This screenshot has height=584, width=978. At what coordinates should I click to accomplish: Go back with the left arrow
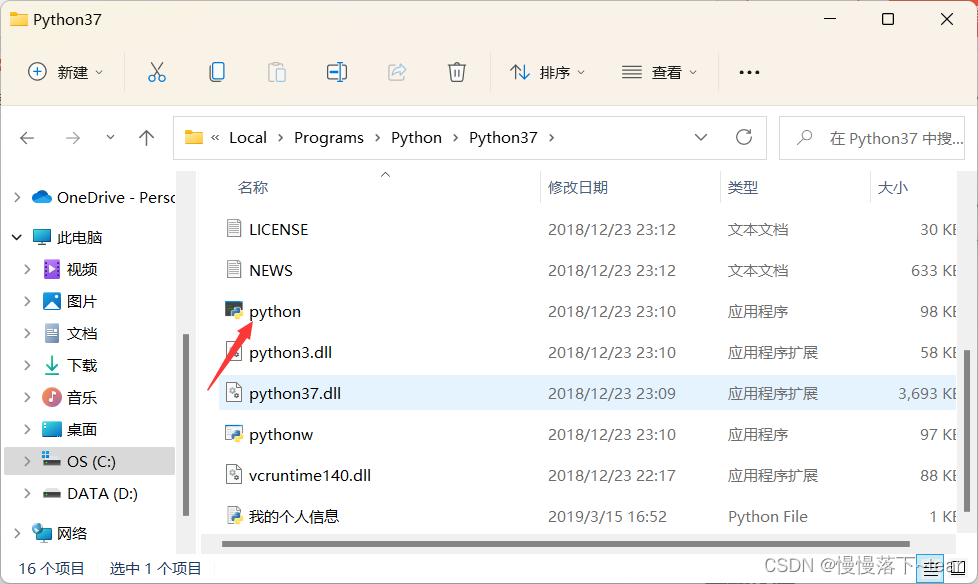pos(27,138)
